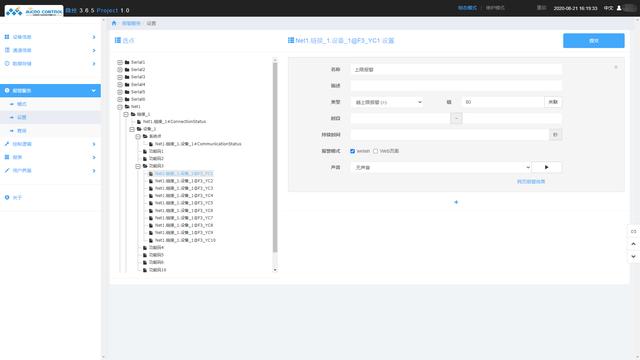Open the first submenu item under blue section
640x360 pixels.
coord(21,104)
